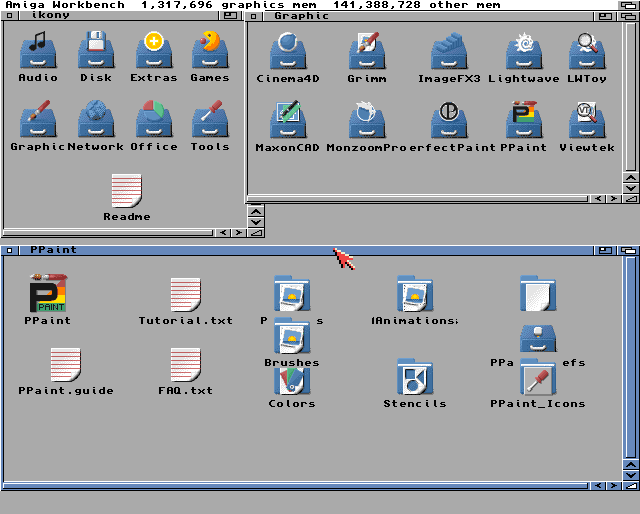The width and height of the screenshot is (640, 514).
Task: Open the PPaint.guide document
Action: click(65, 365)
